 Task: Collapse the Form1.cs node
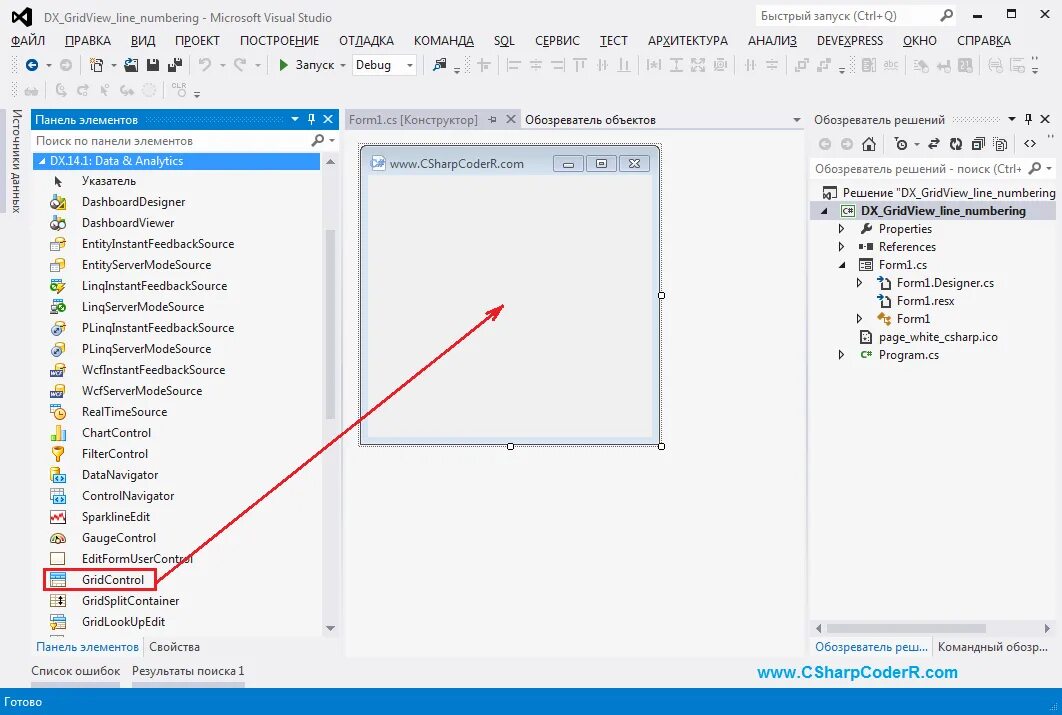coord(842,265)
